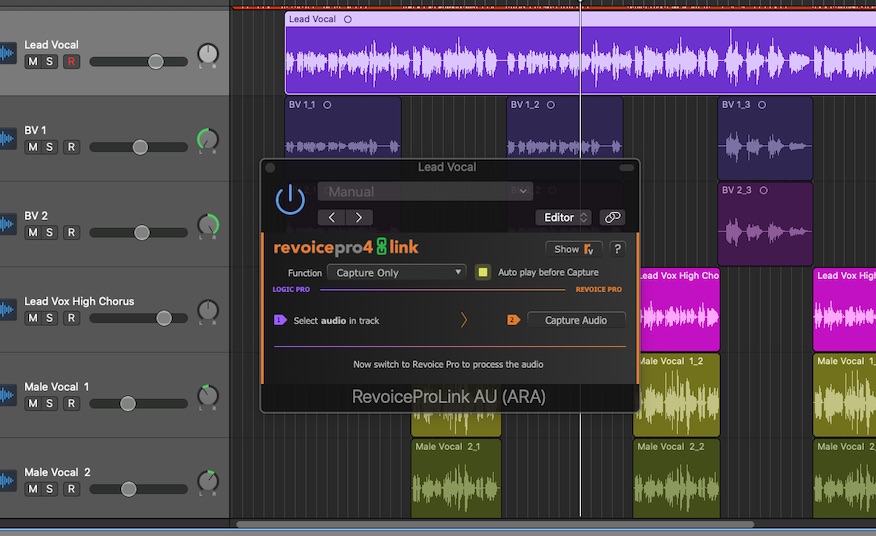Mute the Male Vocal 2 track

[x=33, y=489]
